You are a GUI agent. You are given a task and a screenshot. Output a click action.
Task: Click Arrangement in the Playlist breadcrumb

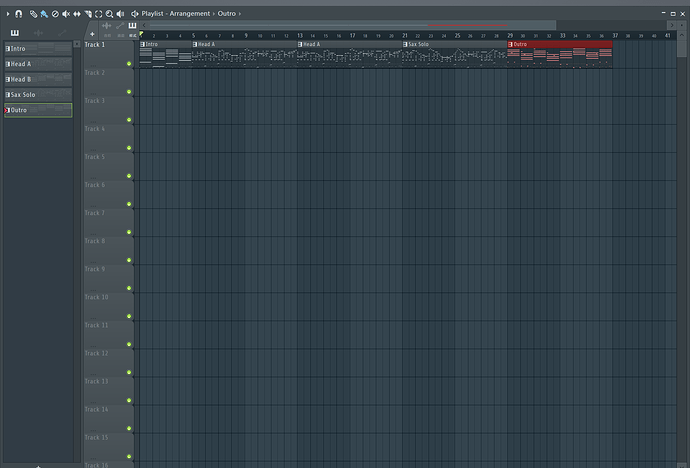[190, 14]
